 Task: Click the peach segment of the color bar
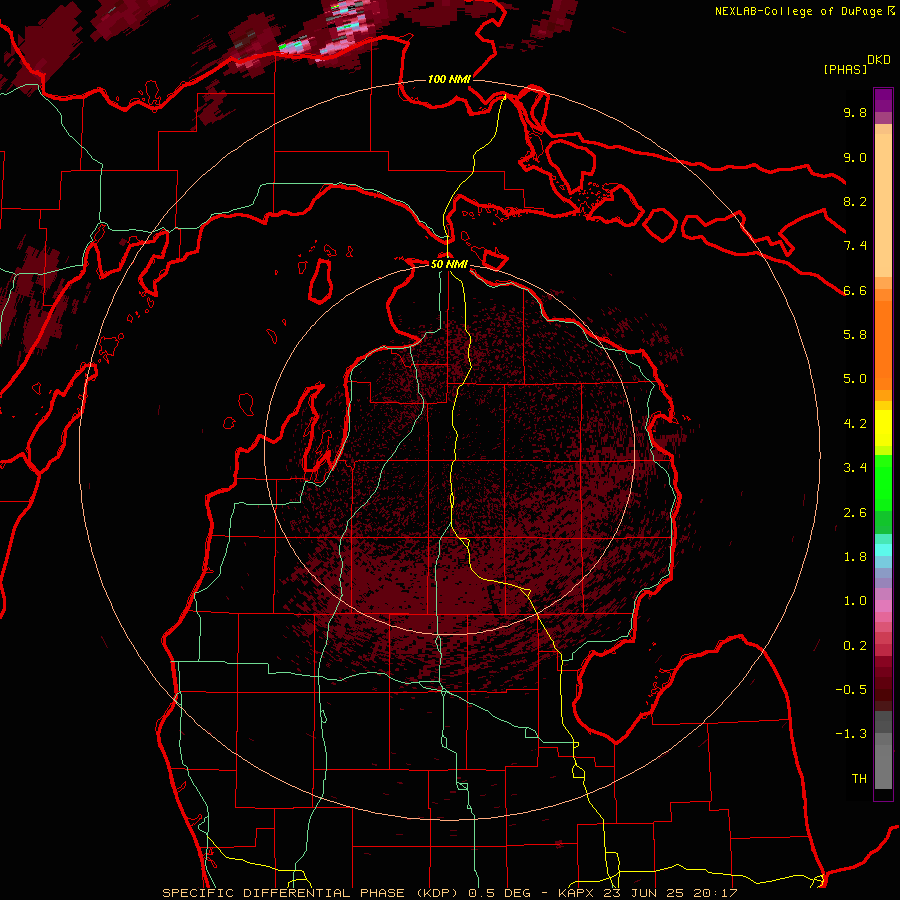pos(883,205)
